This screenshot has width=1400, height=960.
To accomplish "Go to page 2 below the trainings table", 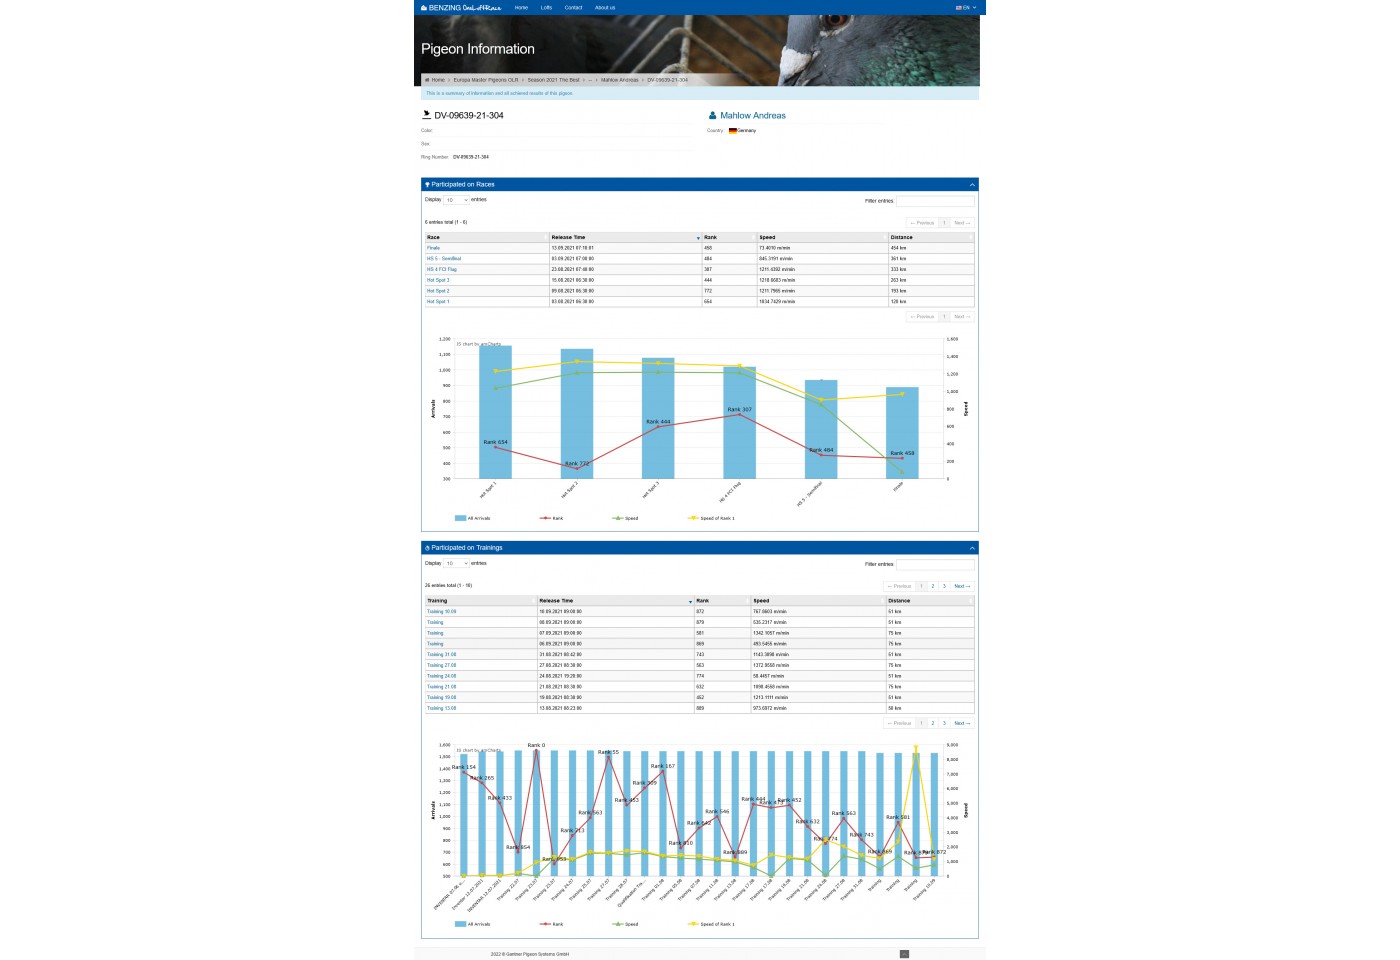I will (933, 723).
